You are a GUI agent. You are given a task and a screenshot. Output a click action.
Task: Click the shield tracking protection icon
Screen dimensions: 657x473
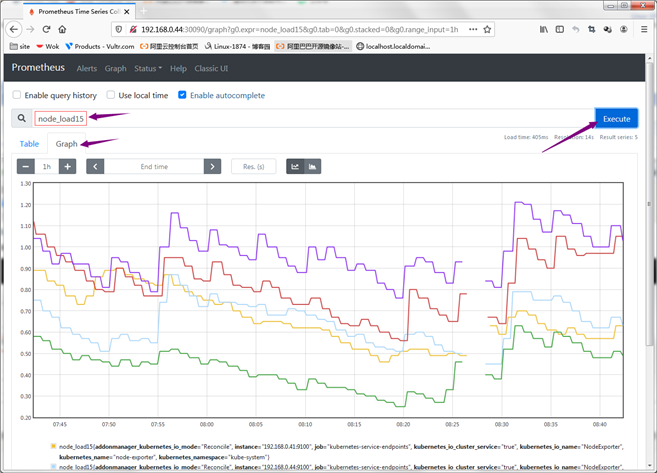(x=119, y=29)
